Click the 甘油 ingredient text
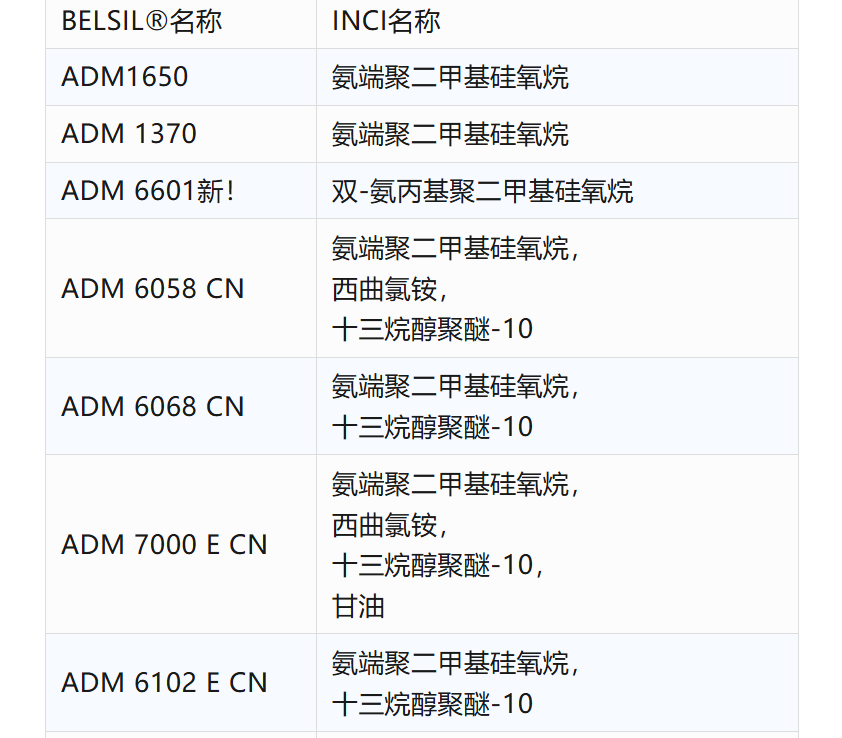This screenshot has width=842, height=738. (358, 606)
